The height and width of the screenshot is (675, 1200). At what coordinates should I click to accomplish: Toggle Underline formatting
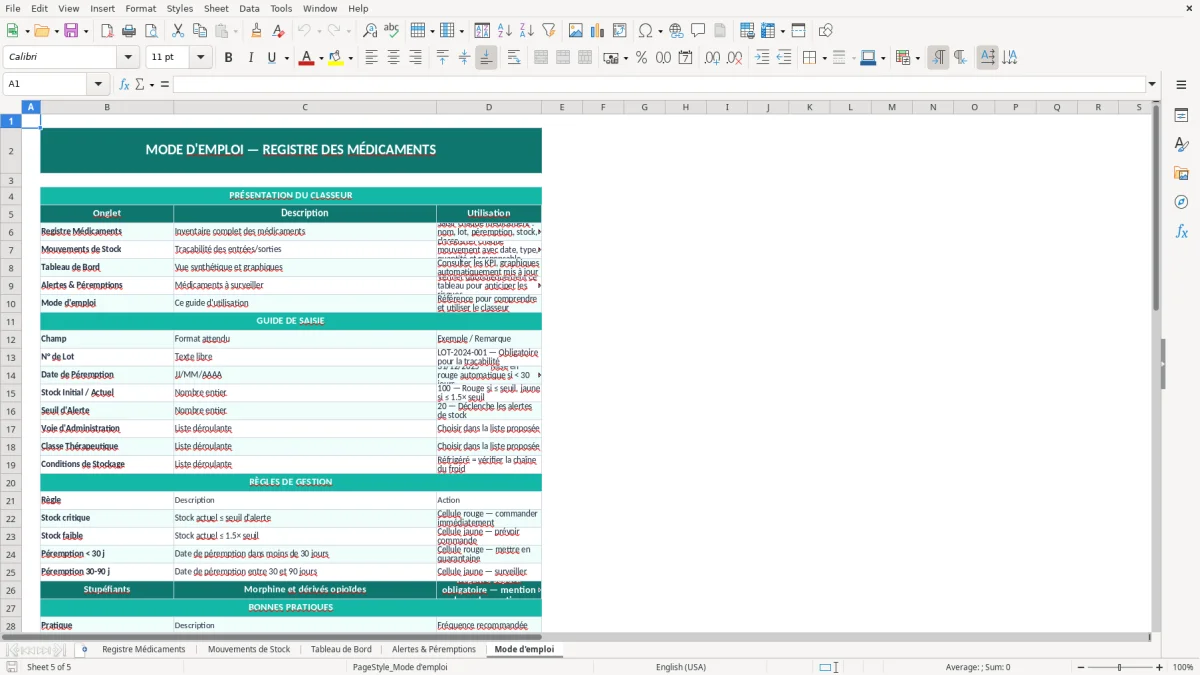271,58
